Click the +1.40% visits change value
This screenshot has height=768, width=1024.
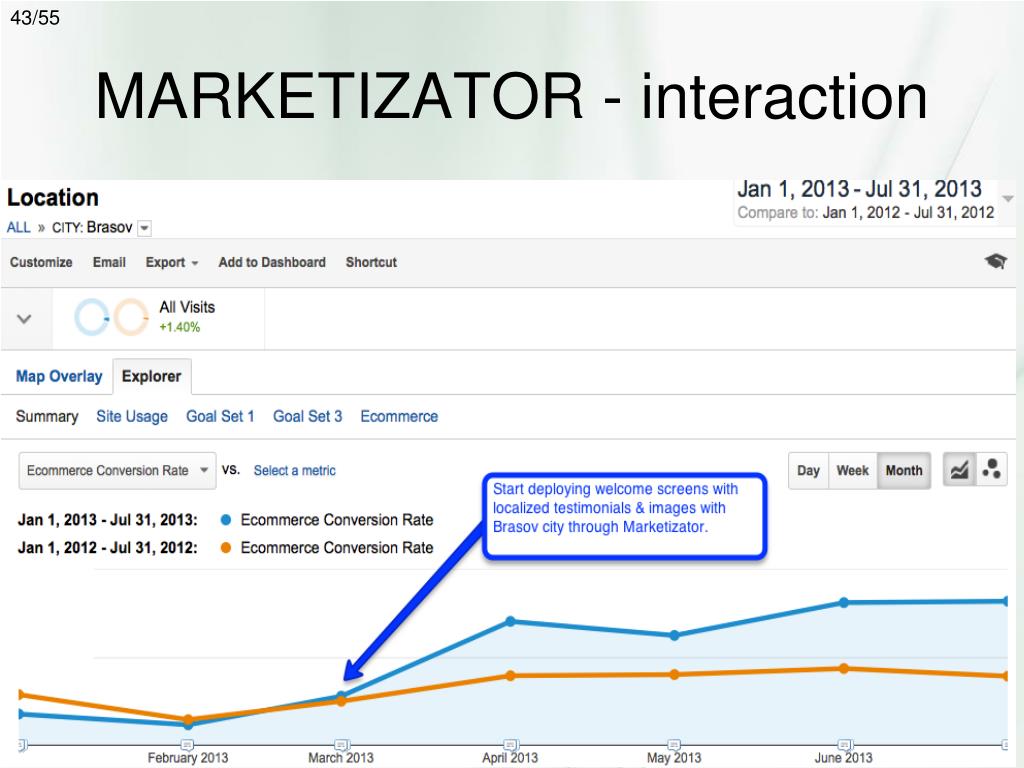[180, 327]
